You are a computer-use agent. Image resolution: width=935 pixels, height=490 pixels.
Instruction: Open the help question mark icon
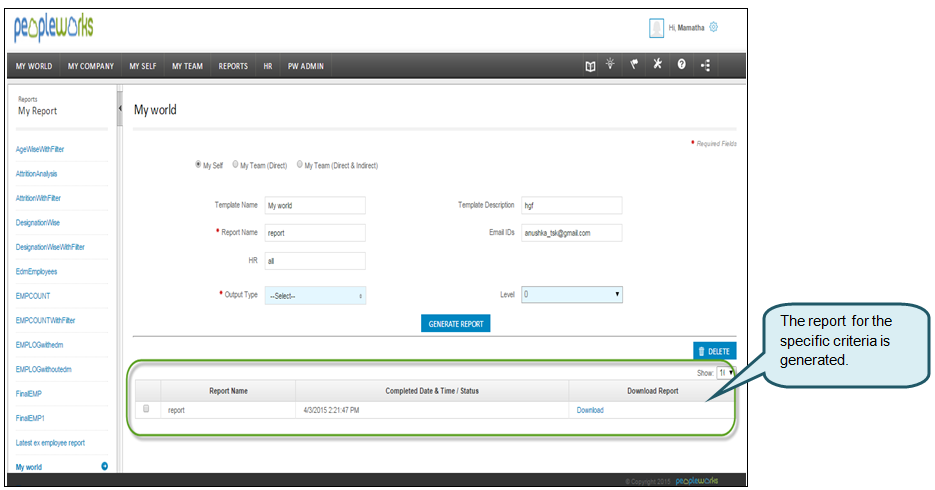click(681, 66)
